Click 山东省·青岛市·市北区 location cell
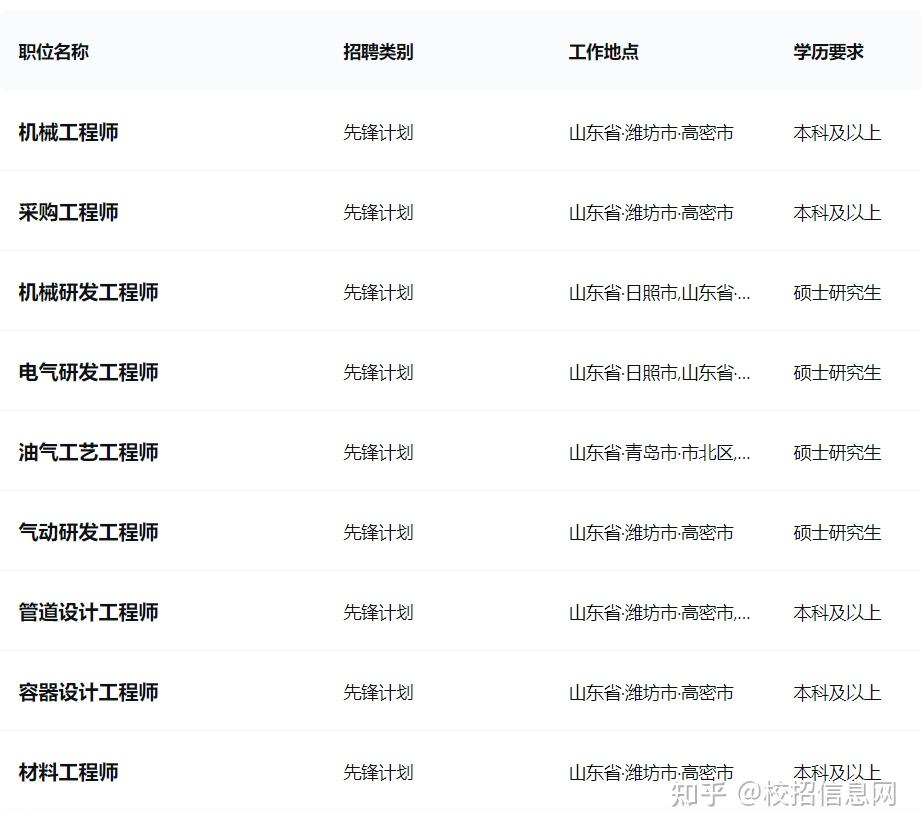The image size is (921, 831). 659,452
